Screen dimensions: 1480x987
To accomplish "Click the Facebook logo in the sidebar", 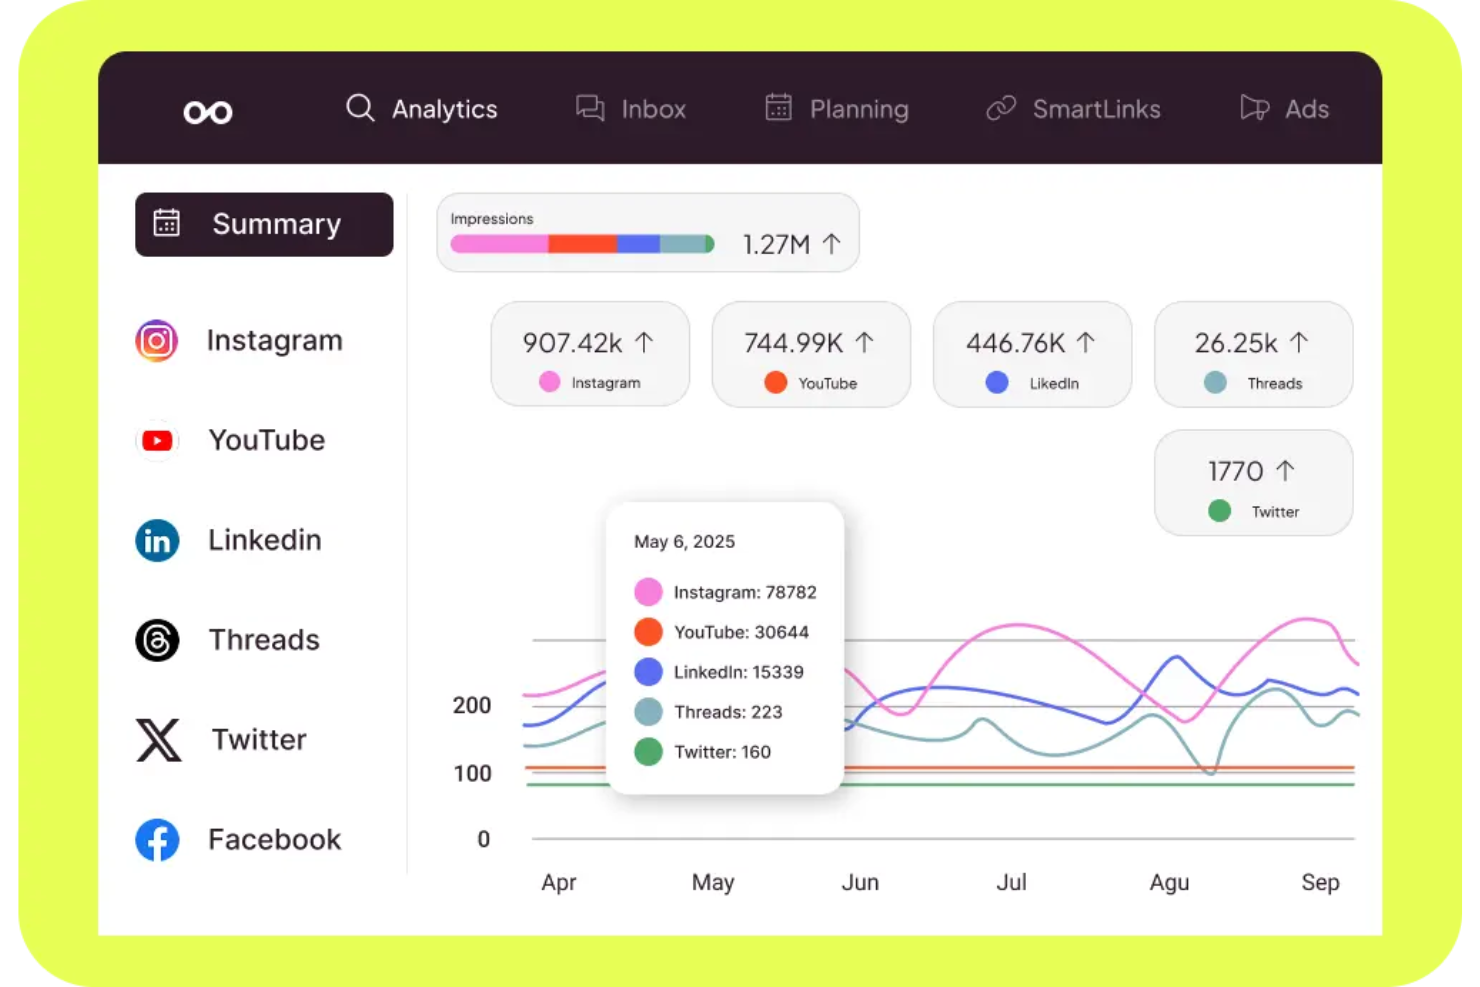I will coord(157,840).
